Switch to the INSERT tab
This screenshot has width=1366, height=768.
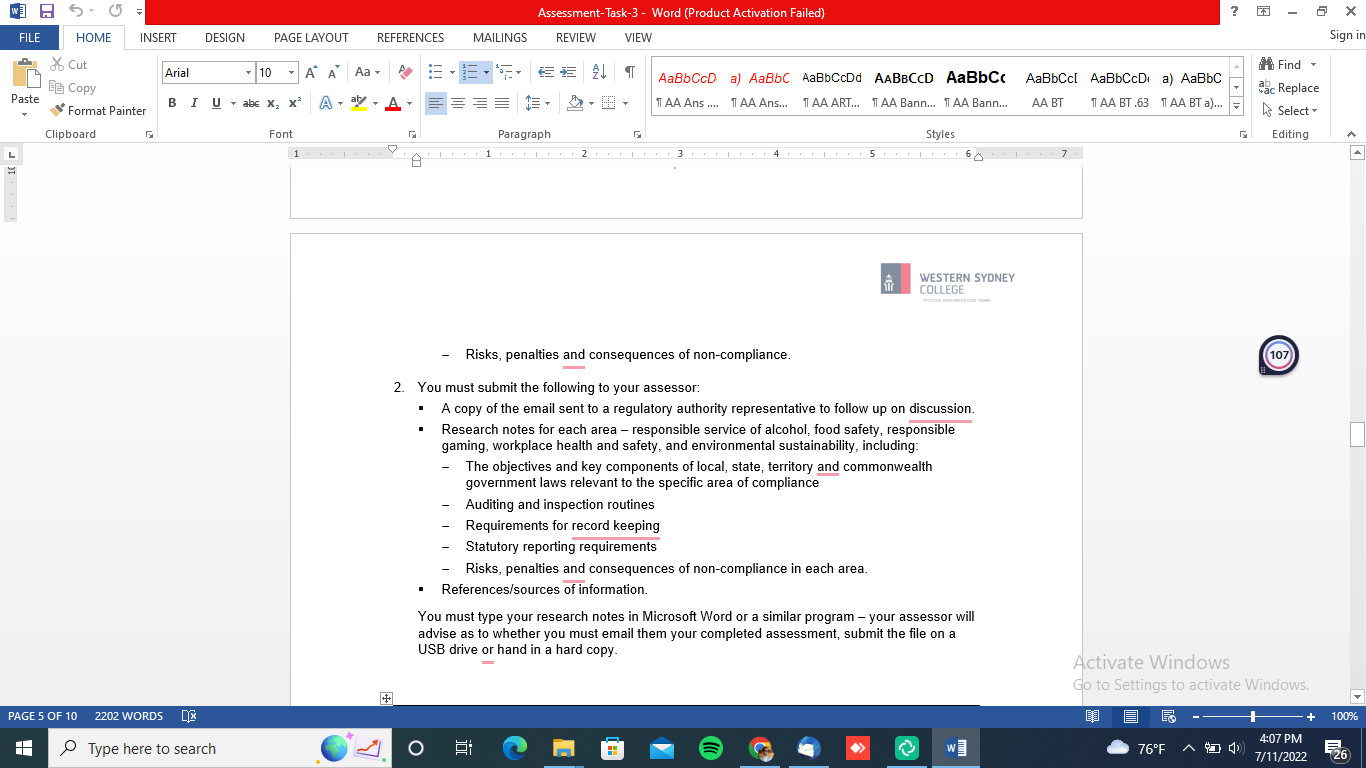point(158,37)
